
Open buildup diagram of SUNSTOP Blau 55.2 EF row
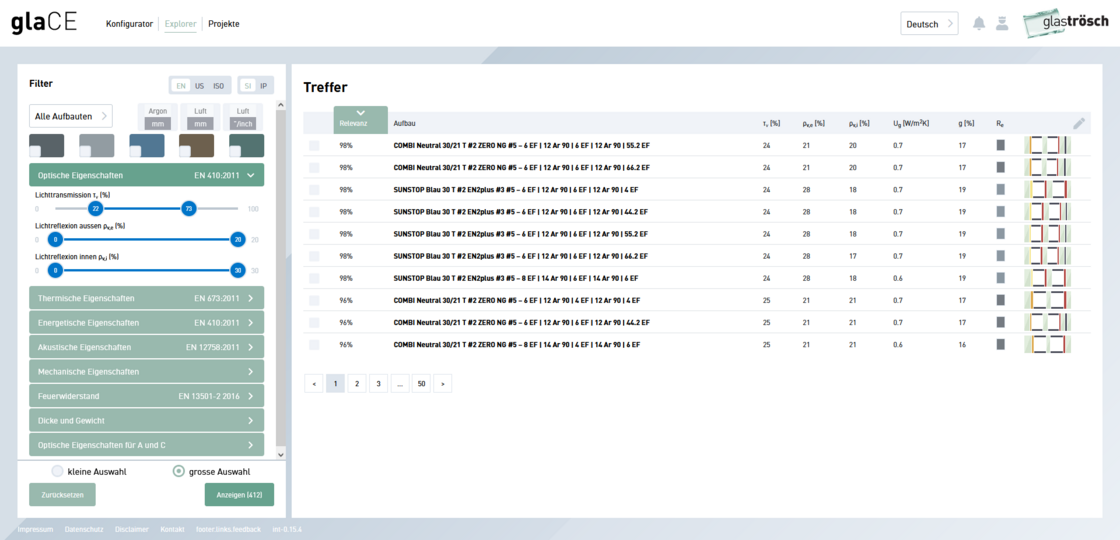coord(1048,234)
